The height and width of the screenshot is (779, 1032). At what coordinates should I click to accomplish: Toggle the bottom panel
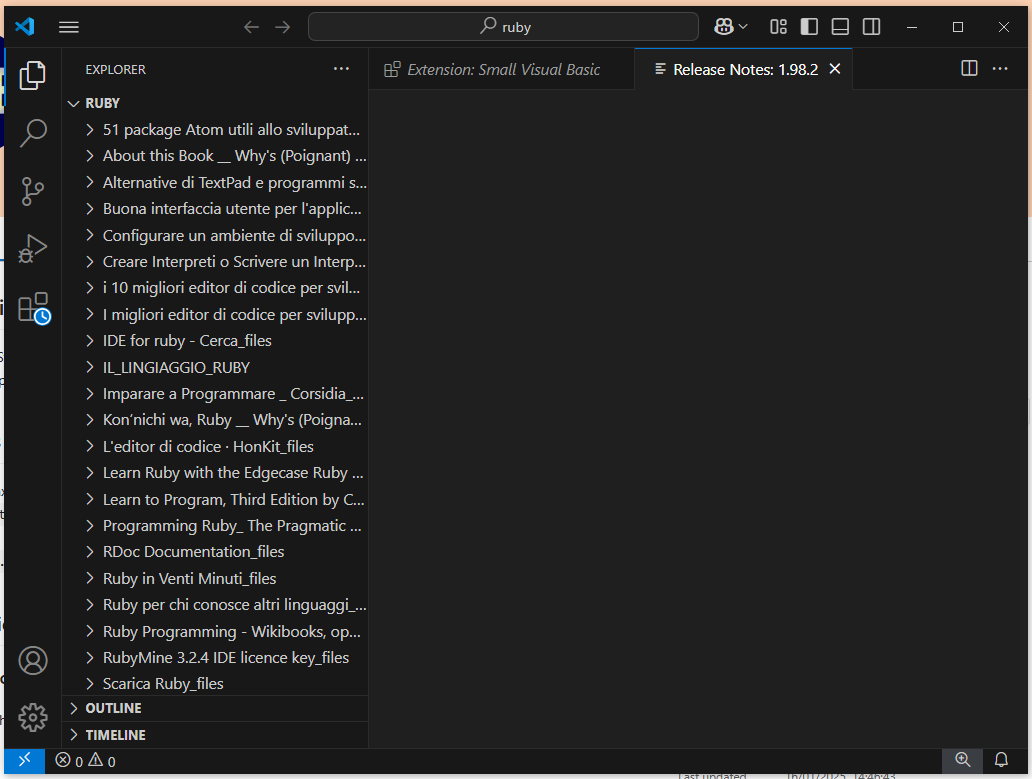840,26
